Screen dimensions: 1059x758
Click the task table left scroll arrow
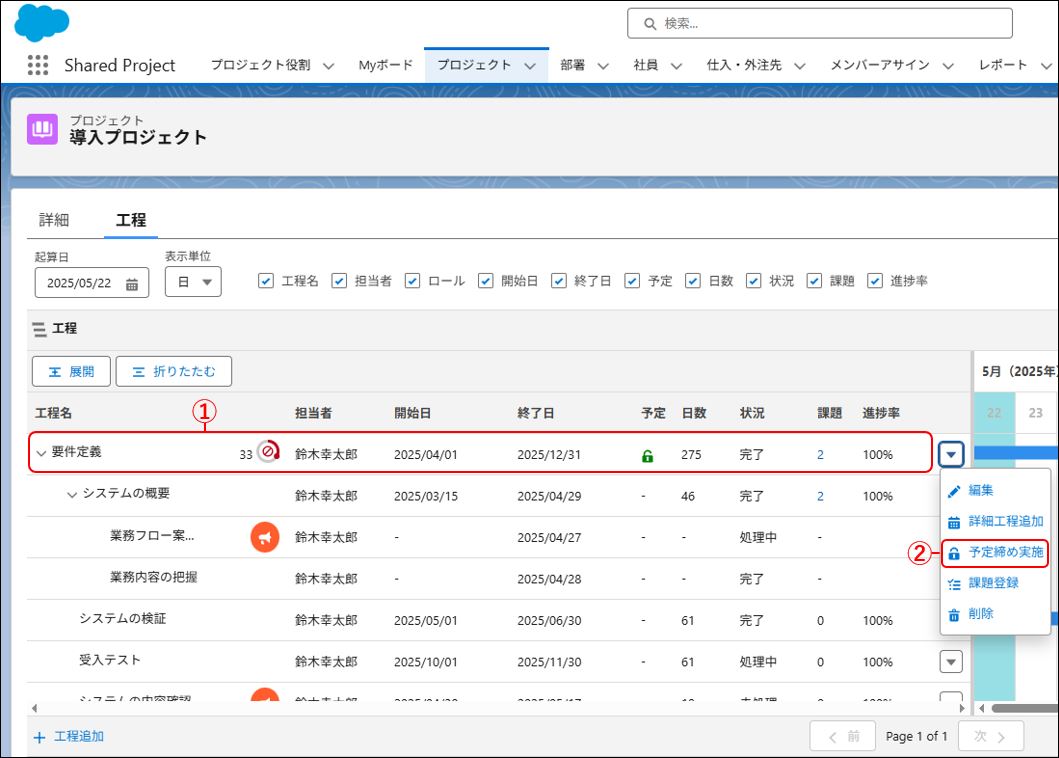pyautogui.click(x=34, y=709)
